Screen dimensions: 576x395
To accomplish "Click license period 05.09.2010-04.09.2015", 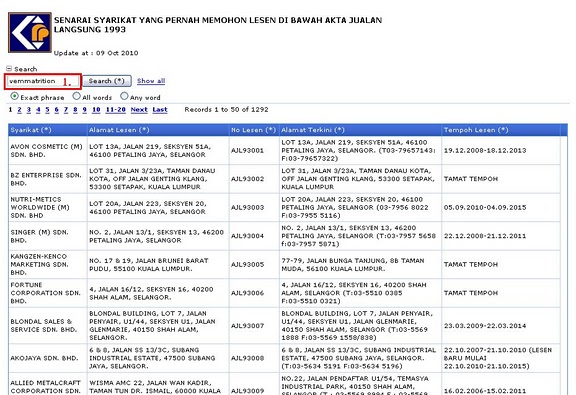I will (x=485, y=208).
